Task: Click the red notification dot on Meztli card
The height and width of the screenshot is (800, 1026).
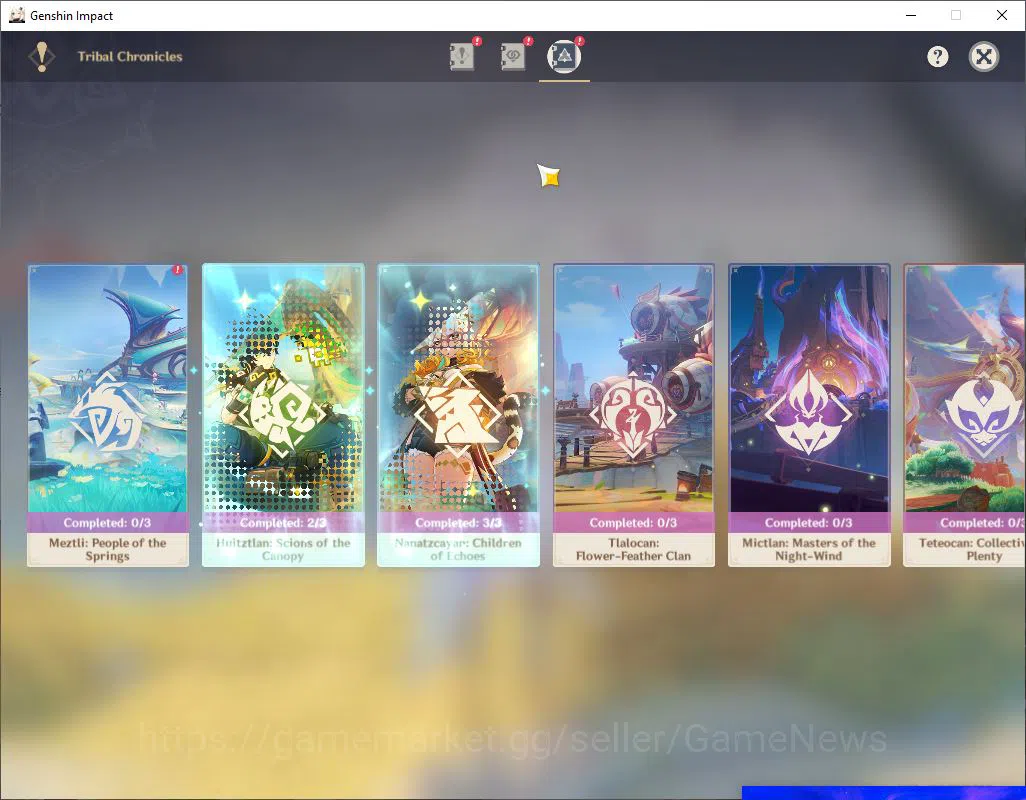Action: pyautogui.click(x=177, y=270)
